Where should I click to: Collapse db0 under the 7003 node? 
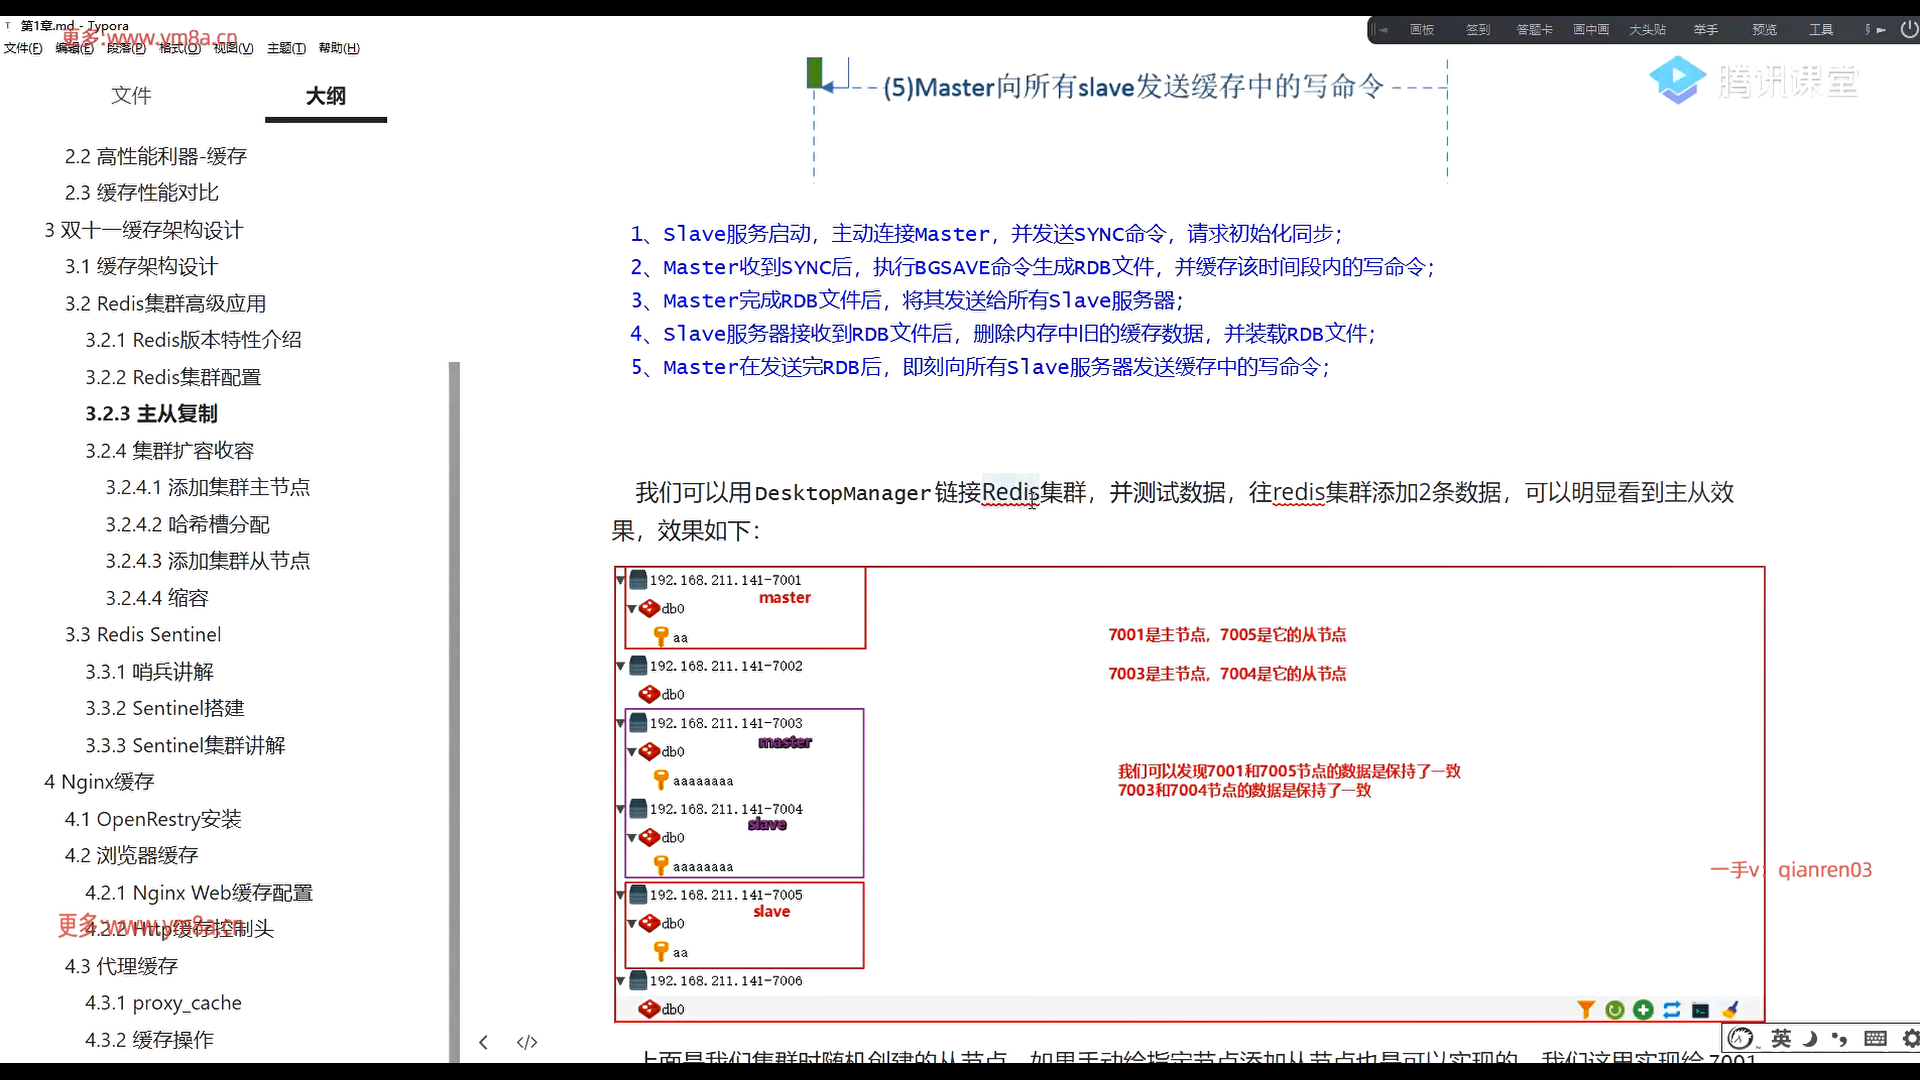pos(632,752)
